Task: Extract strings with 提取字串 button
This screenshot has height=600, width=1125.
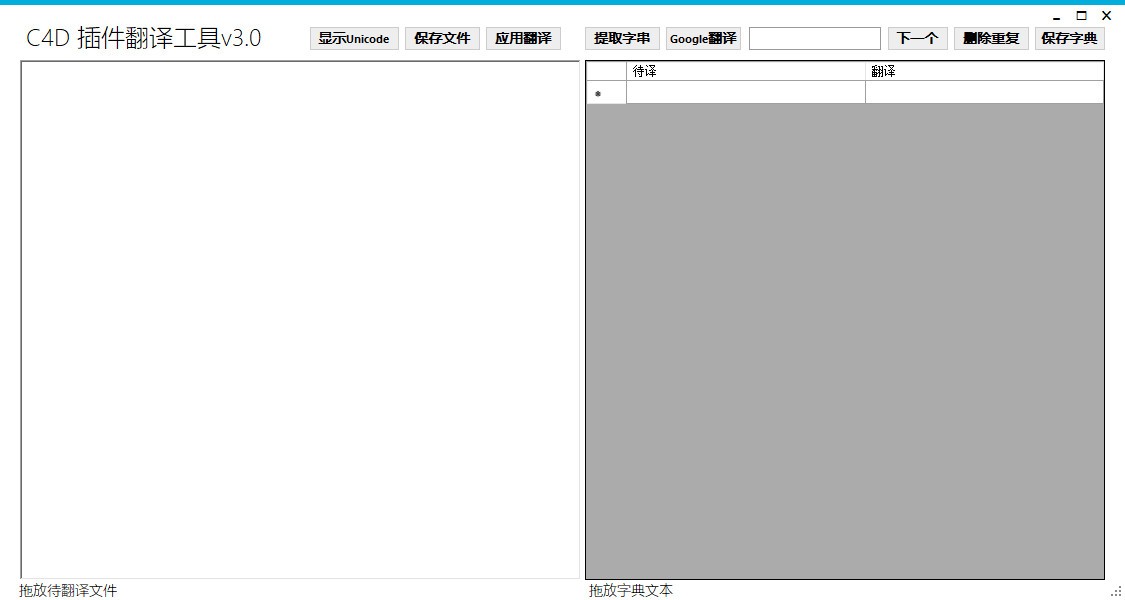Action: [x=622, y=39]
